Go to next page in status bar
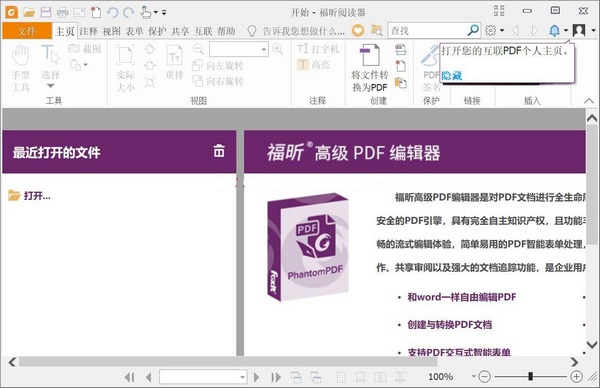Image resolution: width=600 pixels, height=388 pixels. (256, 377)
